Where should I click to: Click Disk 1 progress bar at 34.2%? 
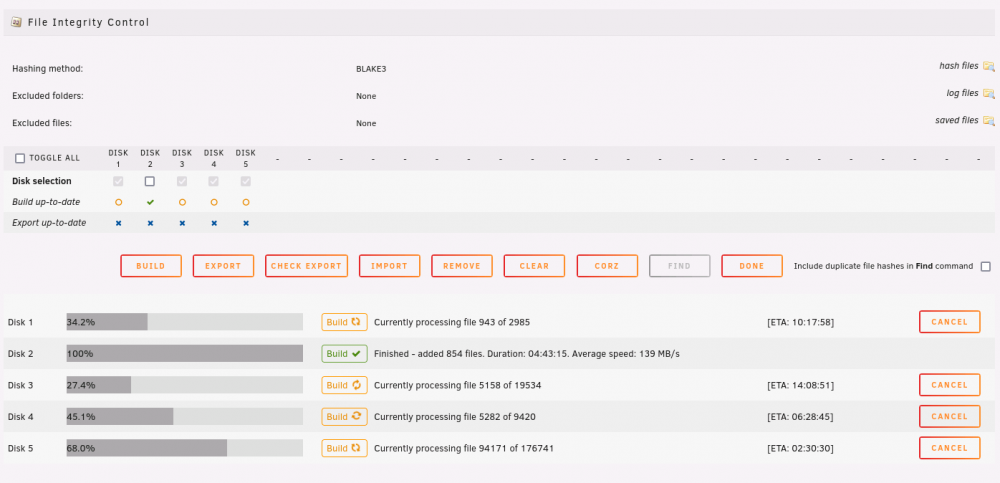pos(184,322)
